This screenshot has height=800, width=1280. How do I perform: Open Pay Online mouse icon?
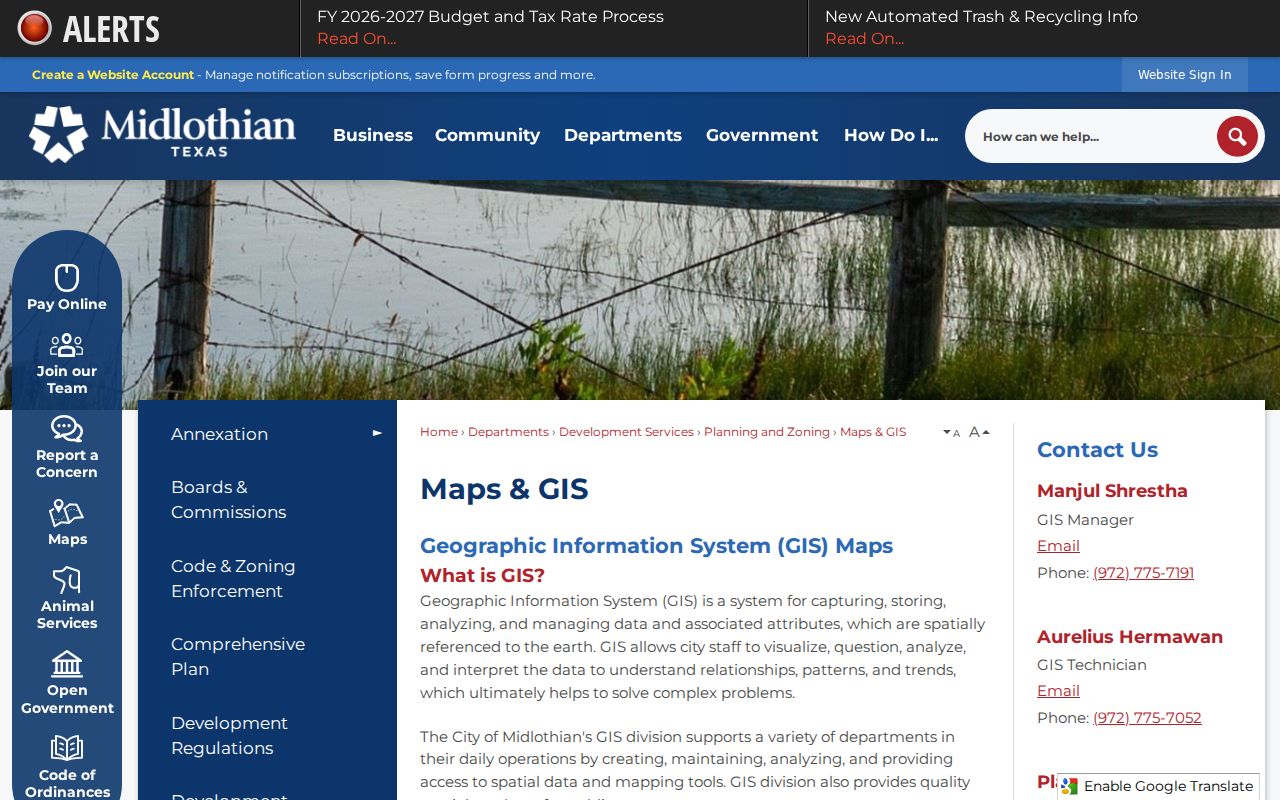(67, 277)
